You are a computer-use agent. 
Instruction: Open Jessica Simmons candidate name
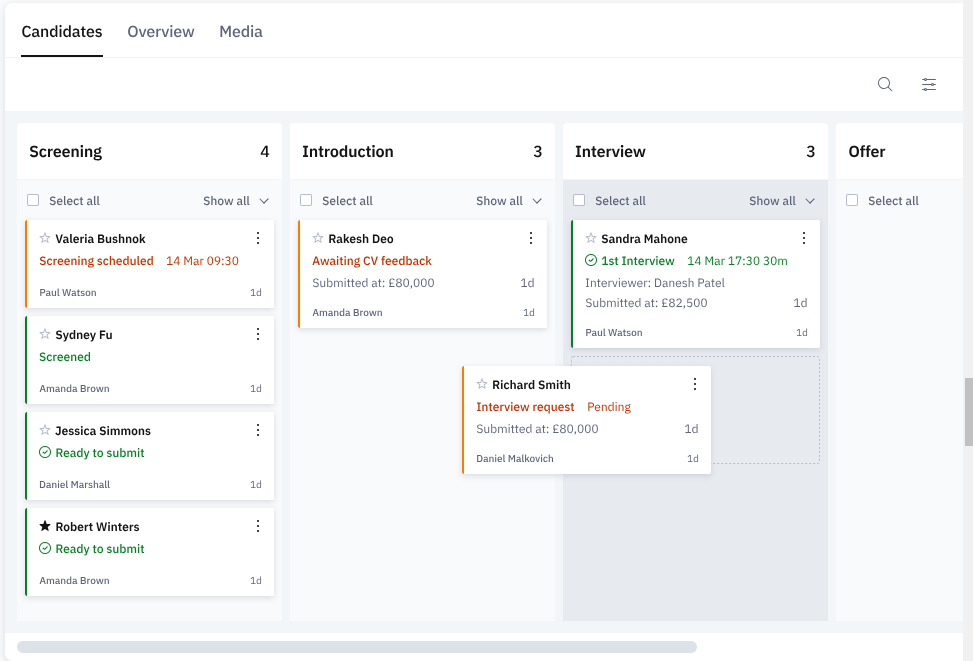[103, 431]
